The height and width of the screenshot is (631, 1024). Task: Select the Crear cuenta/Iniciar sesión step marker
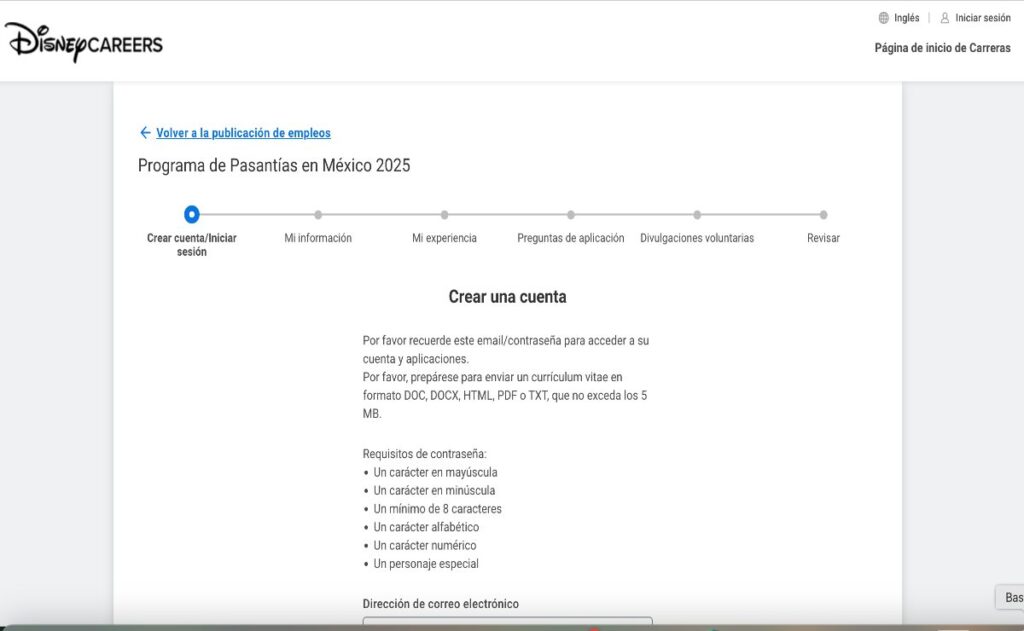tap(191, 214)
